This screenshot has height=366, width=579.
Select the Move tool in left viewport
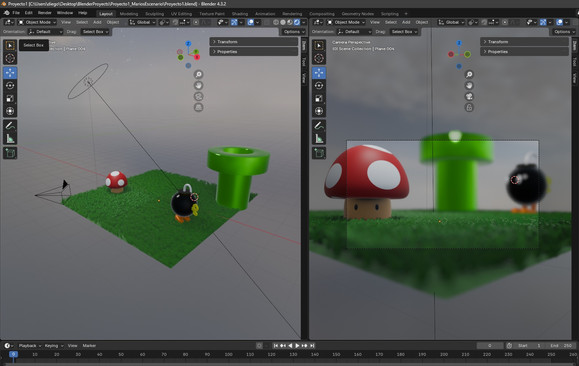point(10,73)
